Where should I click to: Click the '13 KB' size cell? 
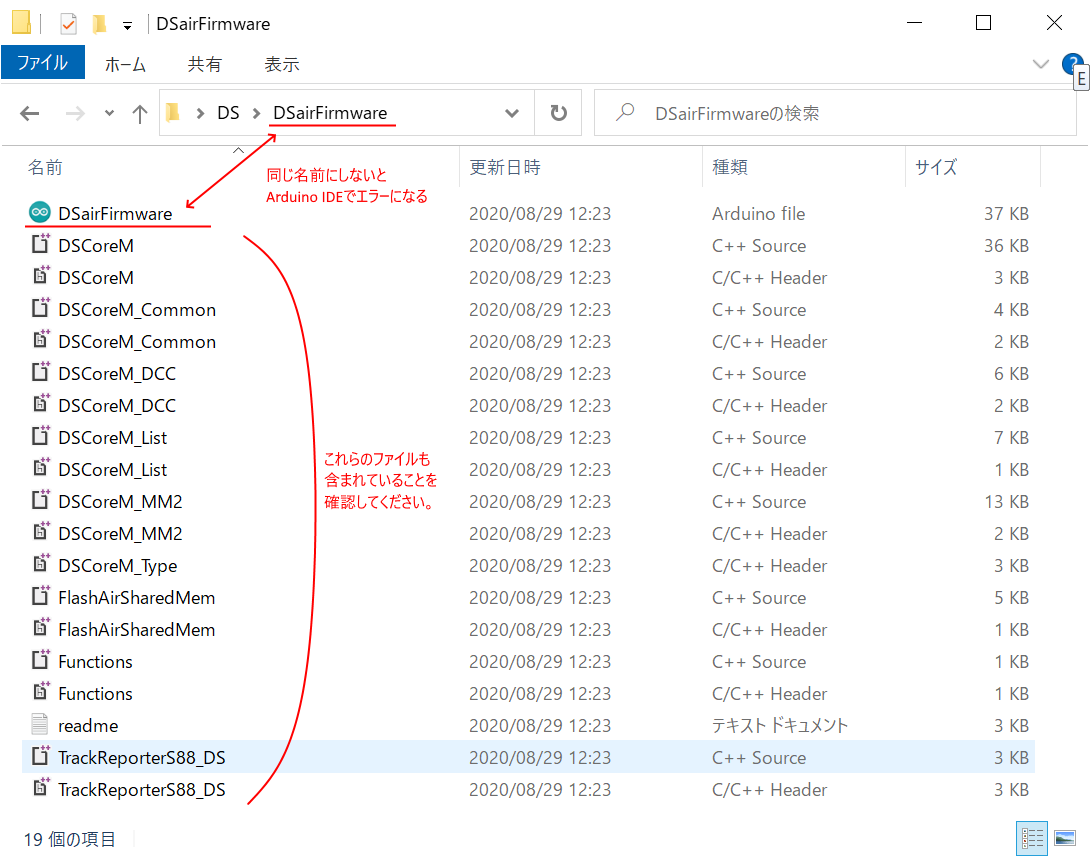(x=1006, y=501)
